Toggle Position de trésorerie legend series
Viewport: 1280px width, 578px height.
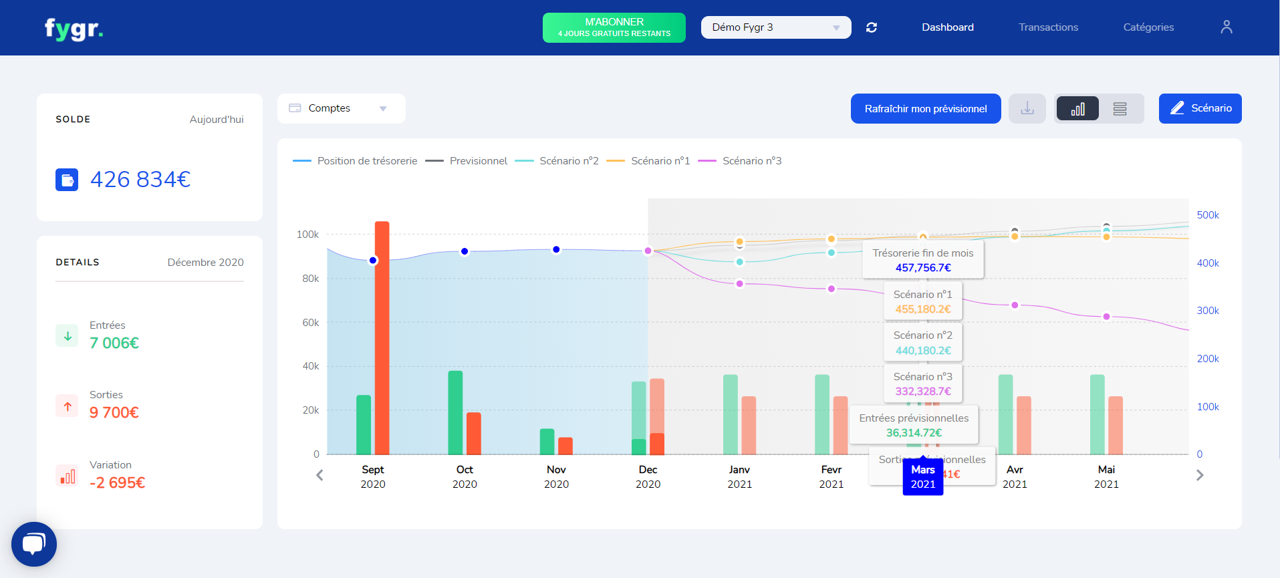click(x=355, y=161)
